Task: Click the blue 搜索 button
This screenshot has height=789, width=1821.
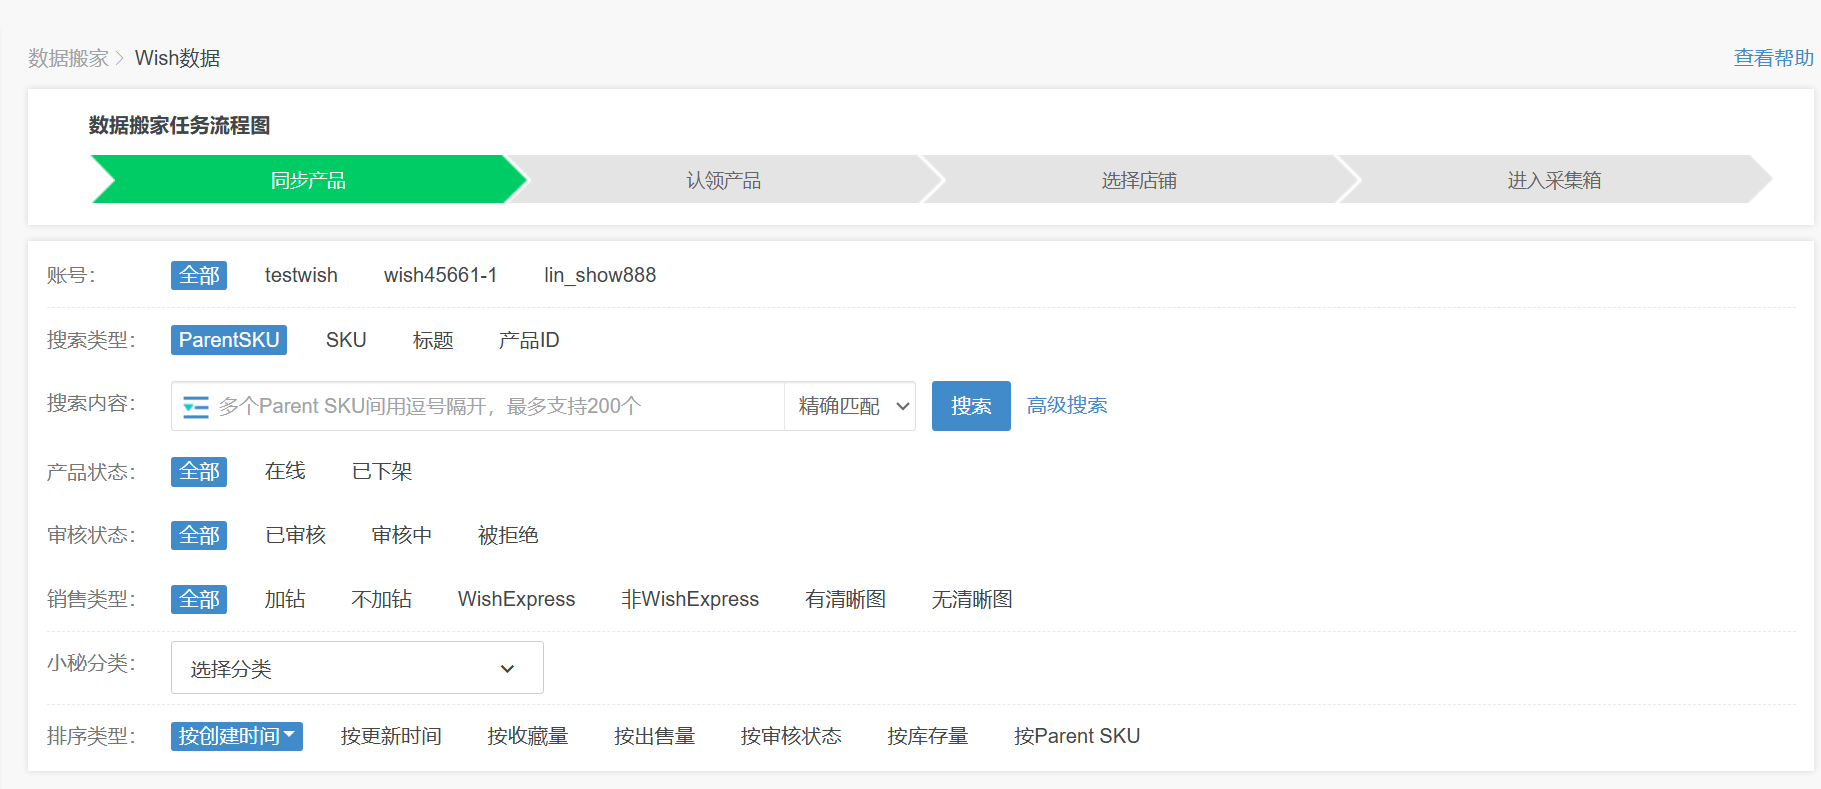Action: (970, 406)
